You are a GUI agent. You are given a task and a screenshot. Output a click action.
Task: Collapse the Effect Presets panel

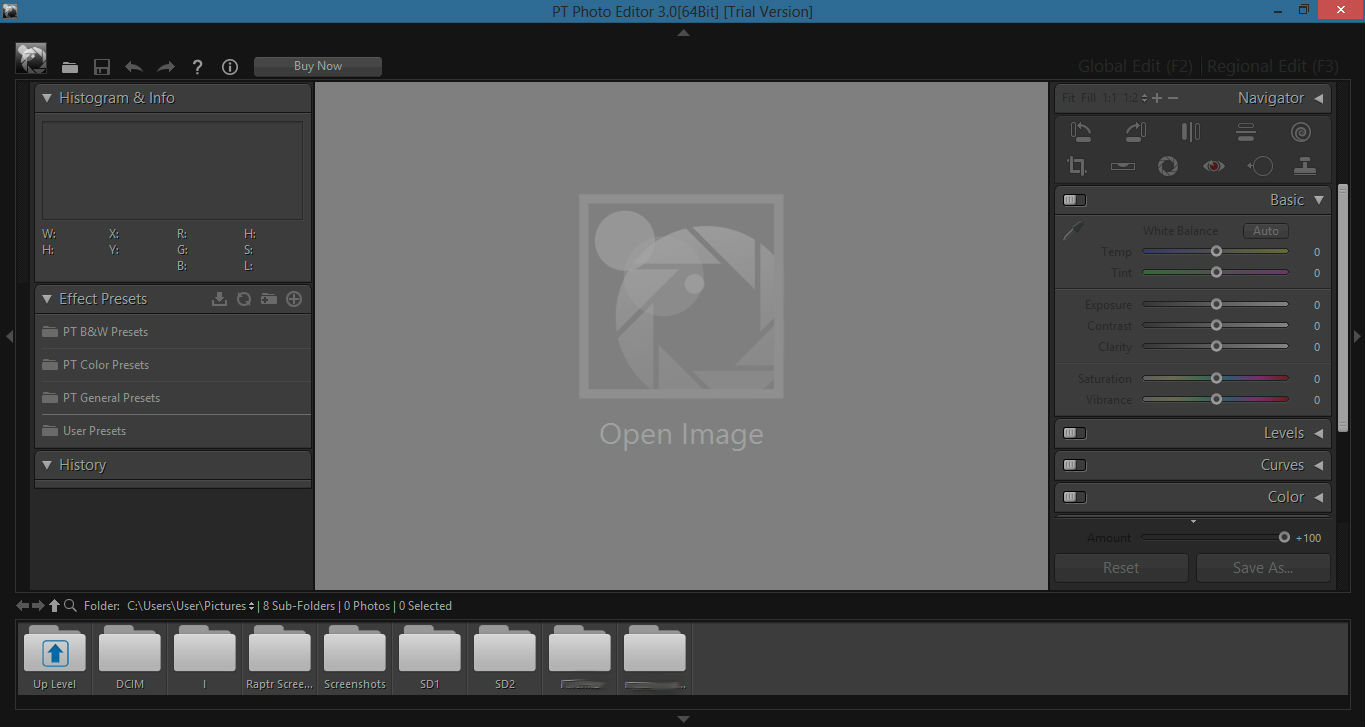[46, 299]
